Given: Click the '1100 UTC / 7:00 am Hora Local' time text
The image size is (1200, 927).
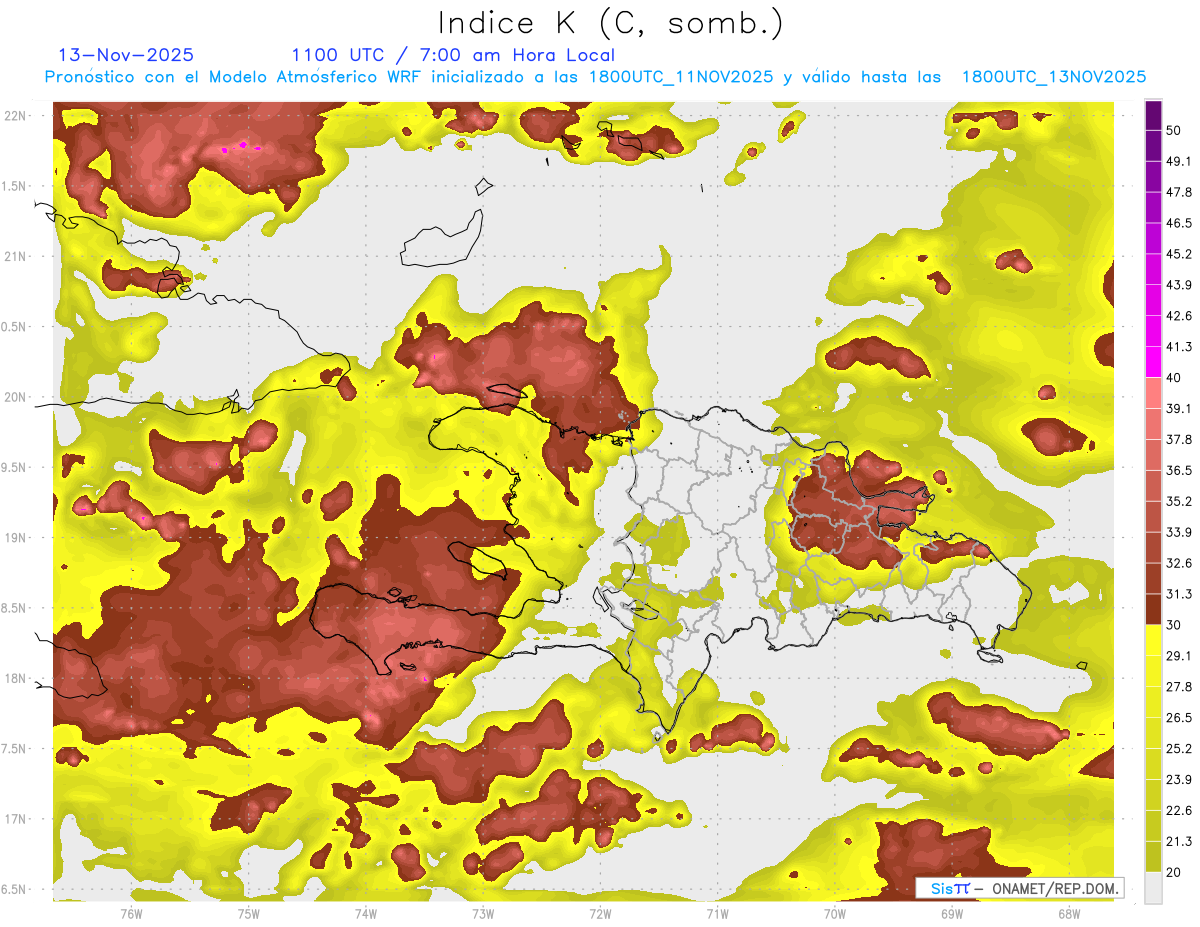Looking at the screenshot, I should point(453,55).
